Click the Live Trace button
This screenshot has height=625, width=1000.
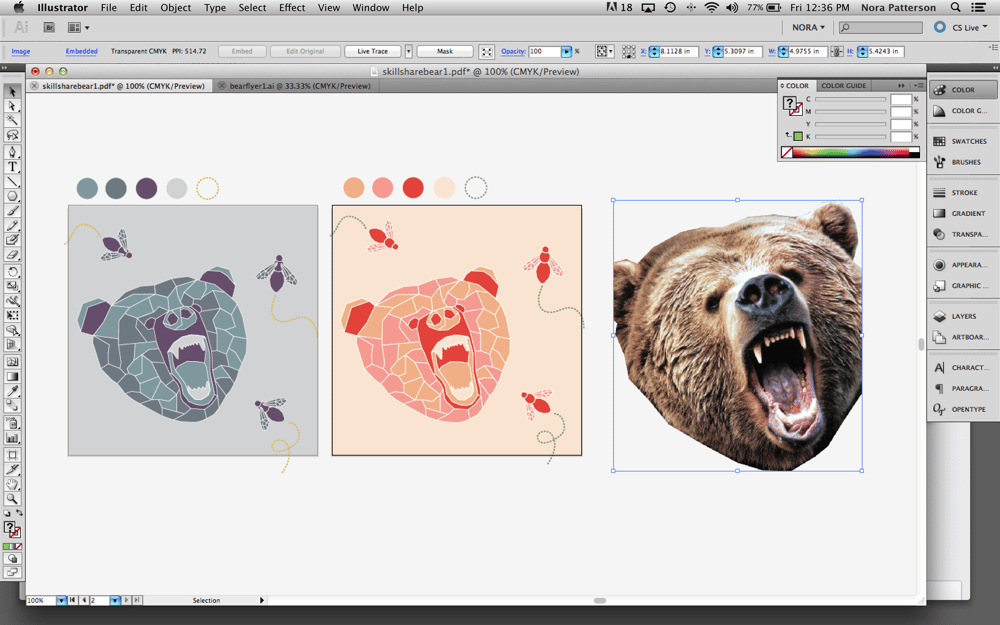372,51
